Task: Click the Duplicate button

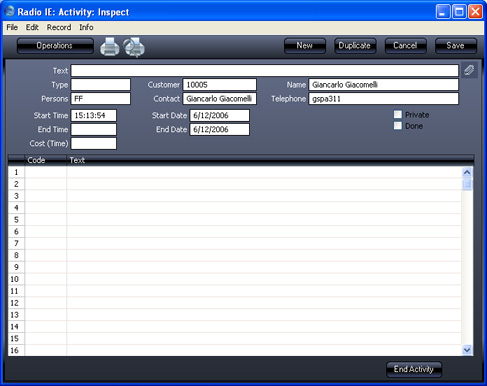Action: [x=355, y=46]
